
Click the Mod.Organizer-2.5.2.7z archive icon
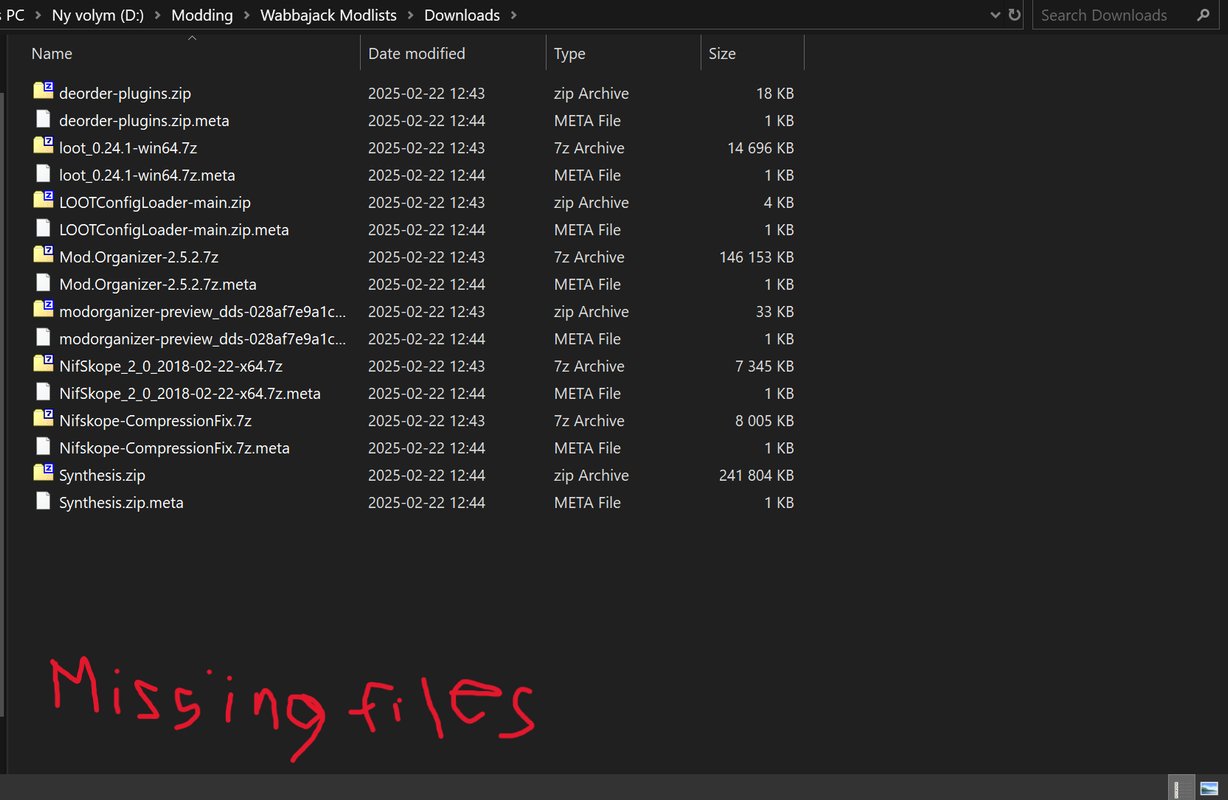pos(43,256)
